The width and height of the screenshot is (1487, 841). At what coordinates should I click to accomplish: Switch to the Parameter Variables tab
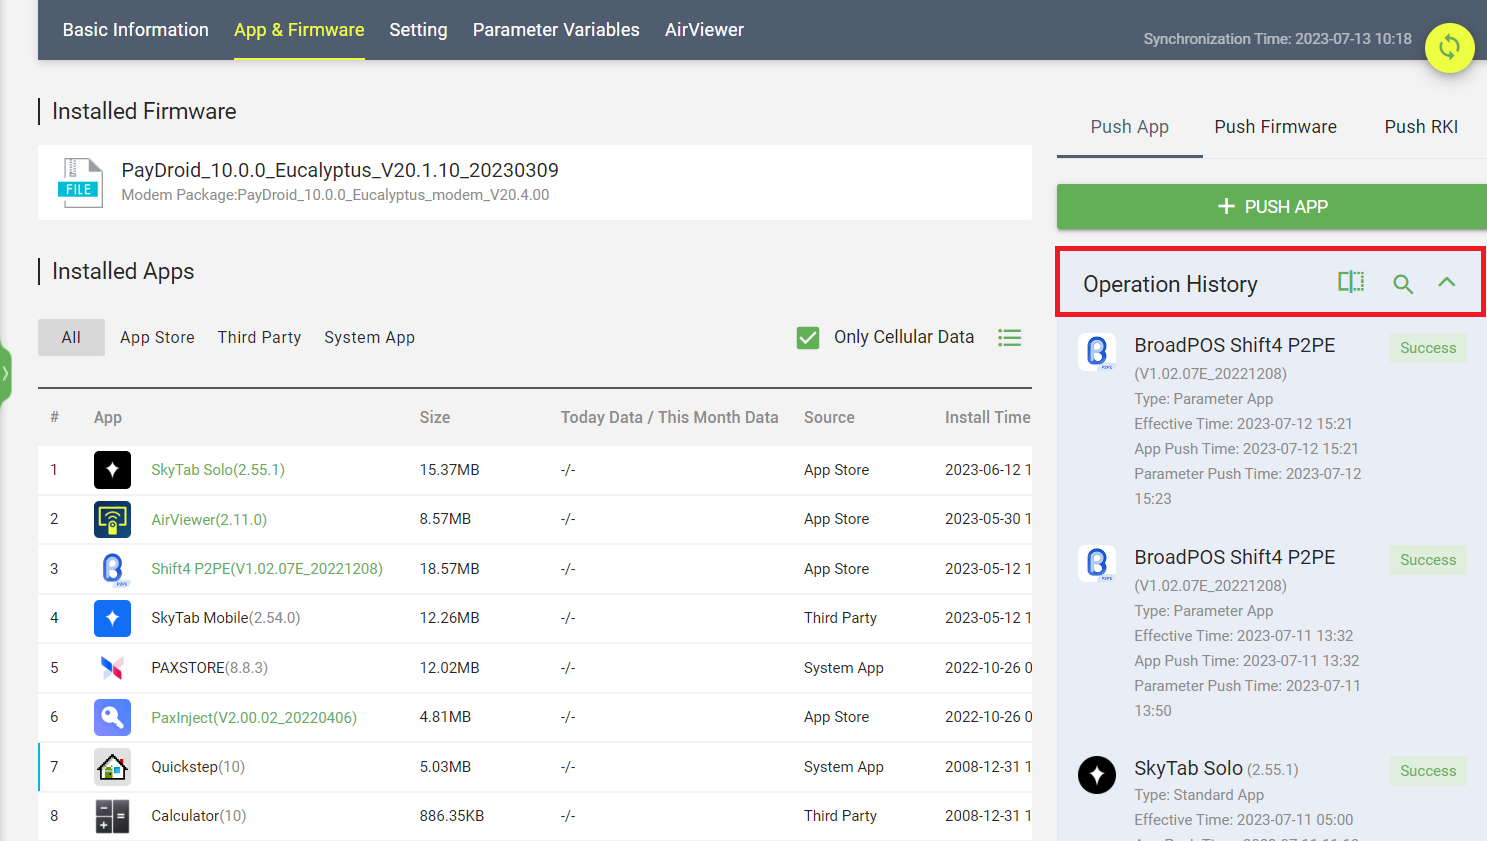point(555,30)
